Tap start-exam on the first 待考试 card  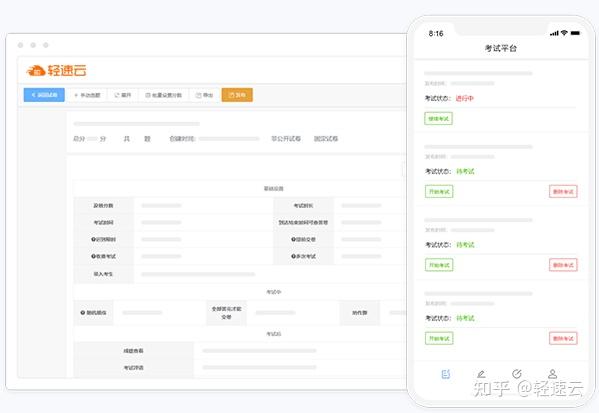(x=439, y=191)
